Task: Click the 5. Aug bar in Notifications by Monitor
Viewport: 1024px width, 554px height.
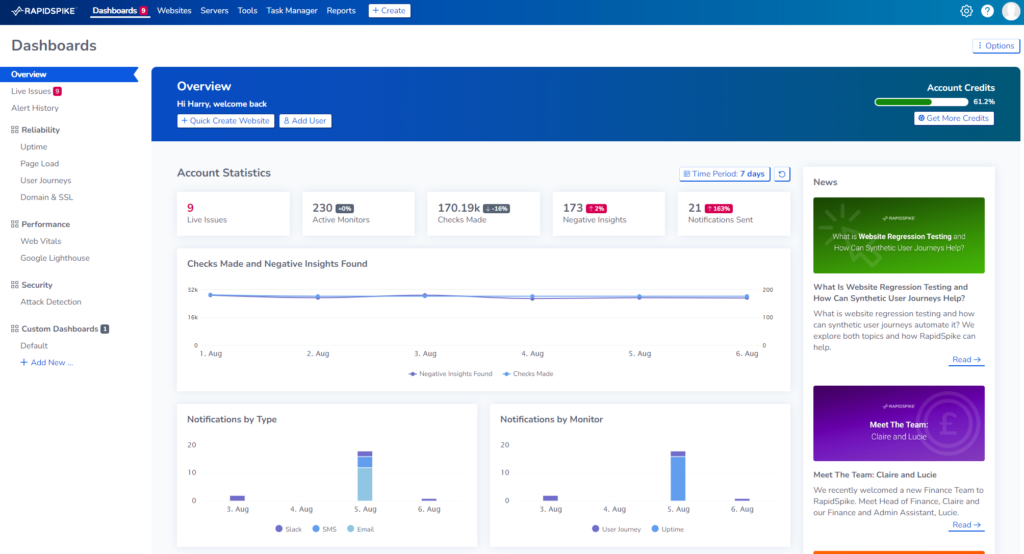Action: pos(678,476)
